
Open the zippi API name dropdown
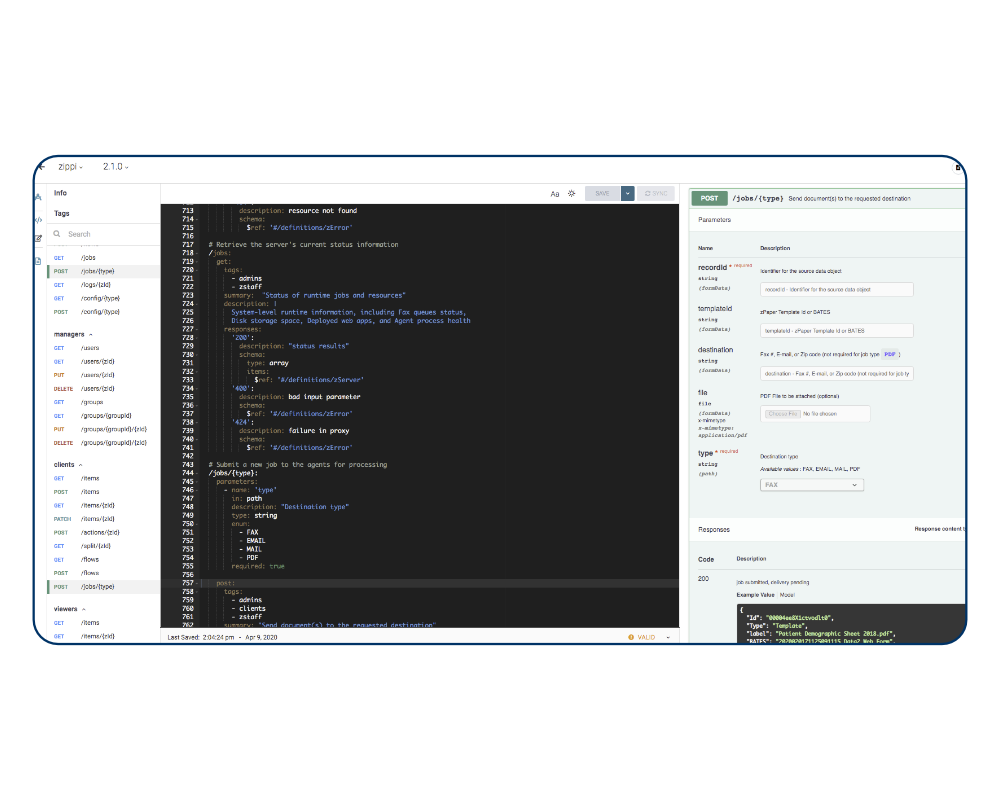[70, 167]
